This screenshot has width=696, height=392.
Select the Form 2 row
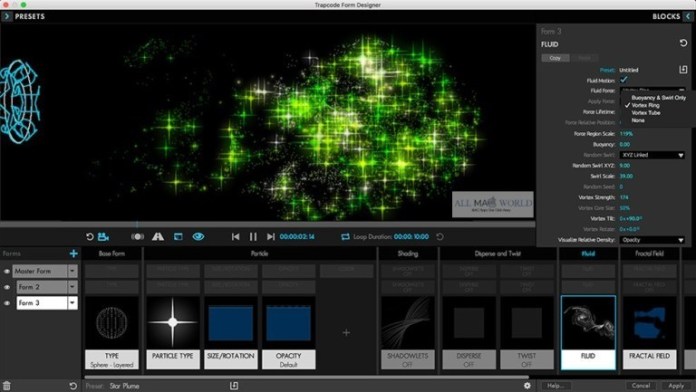(x=42, y=287)
